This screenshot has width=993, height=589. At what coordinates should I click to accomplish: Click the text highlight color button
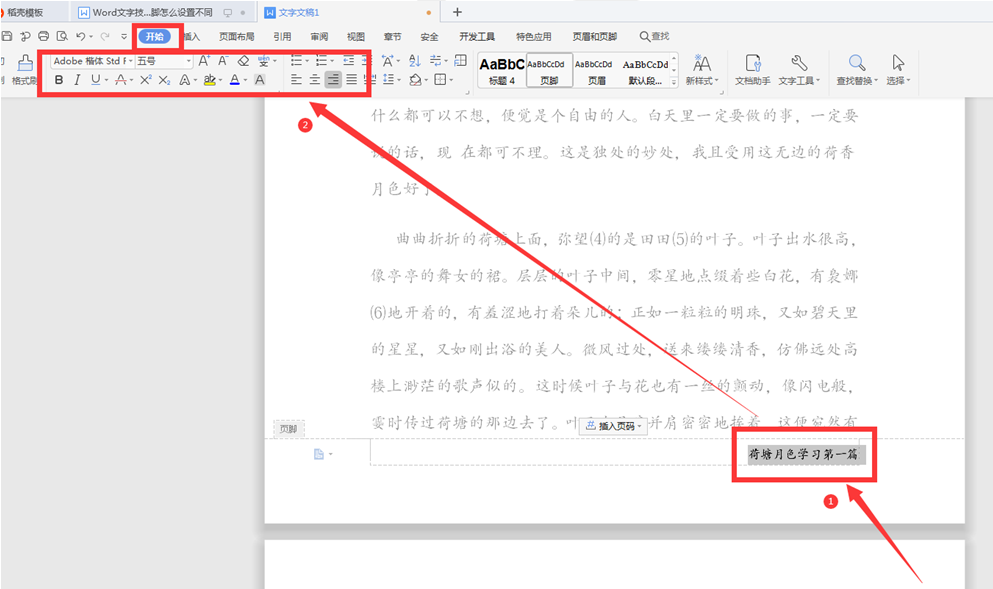[210, 80]
